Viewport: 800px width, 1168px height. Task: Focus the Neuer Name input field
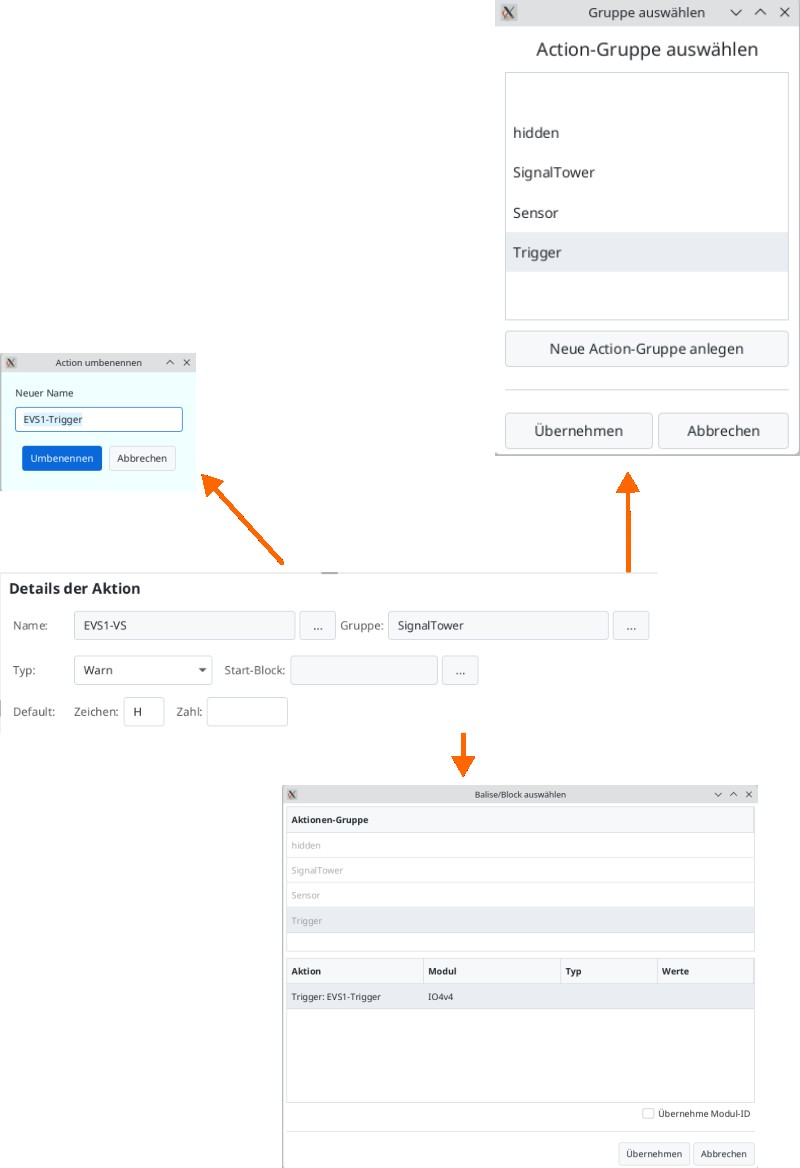pyautogui.click(x=99, y=419)
